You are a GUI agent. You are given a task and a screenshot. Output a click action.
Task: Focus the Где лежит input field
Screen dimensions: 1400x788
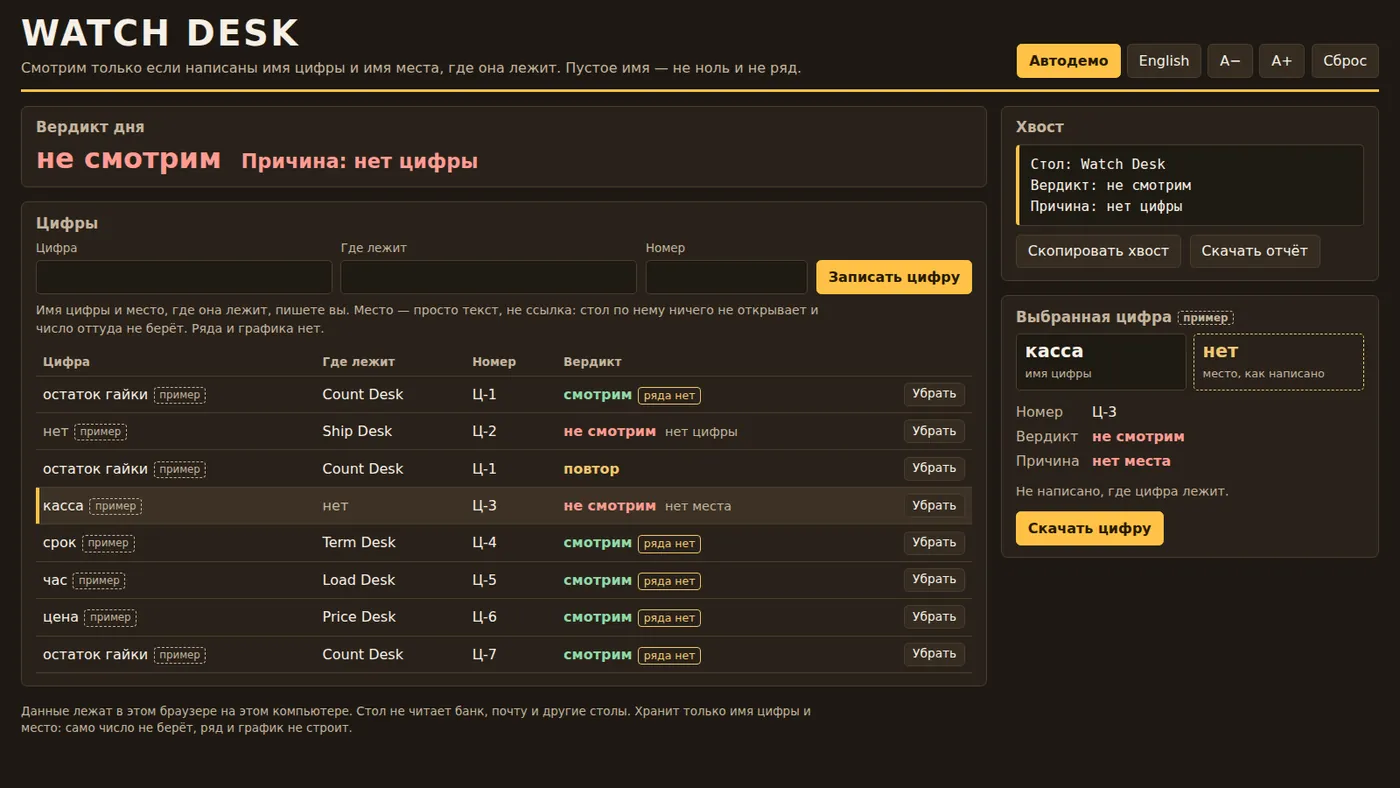pyautogui.click(x=488, y=277)
